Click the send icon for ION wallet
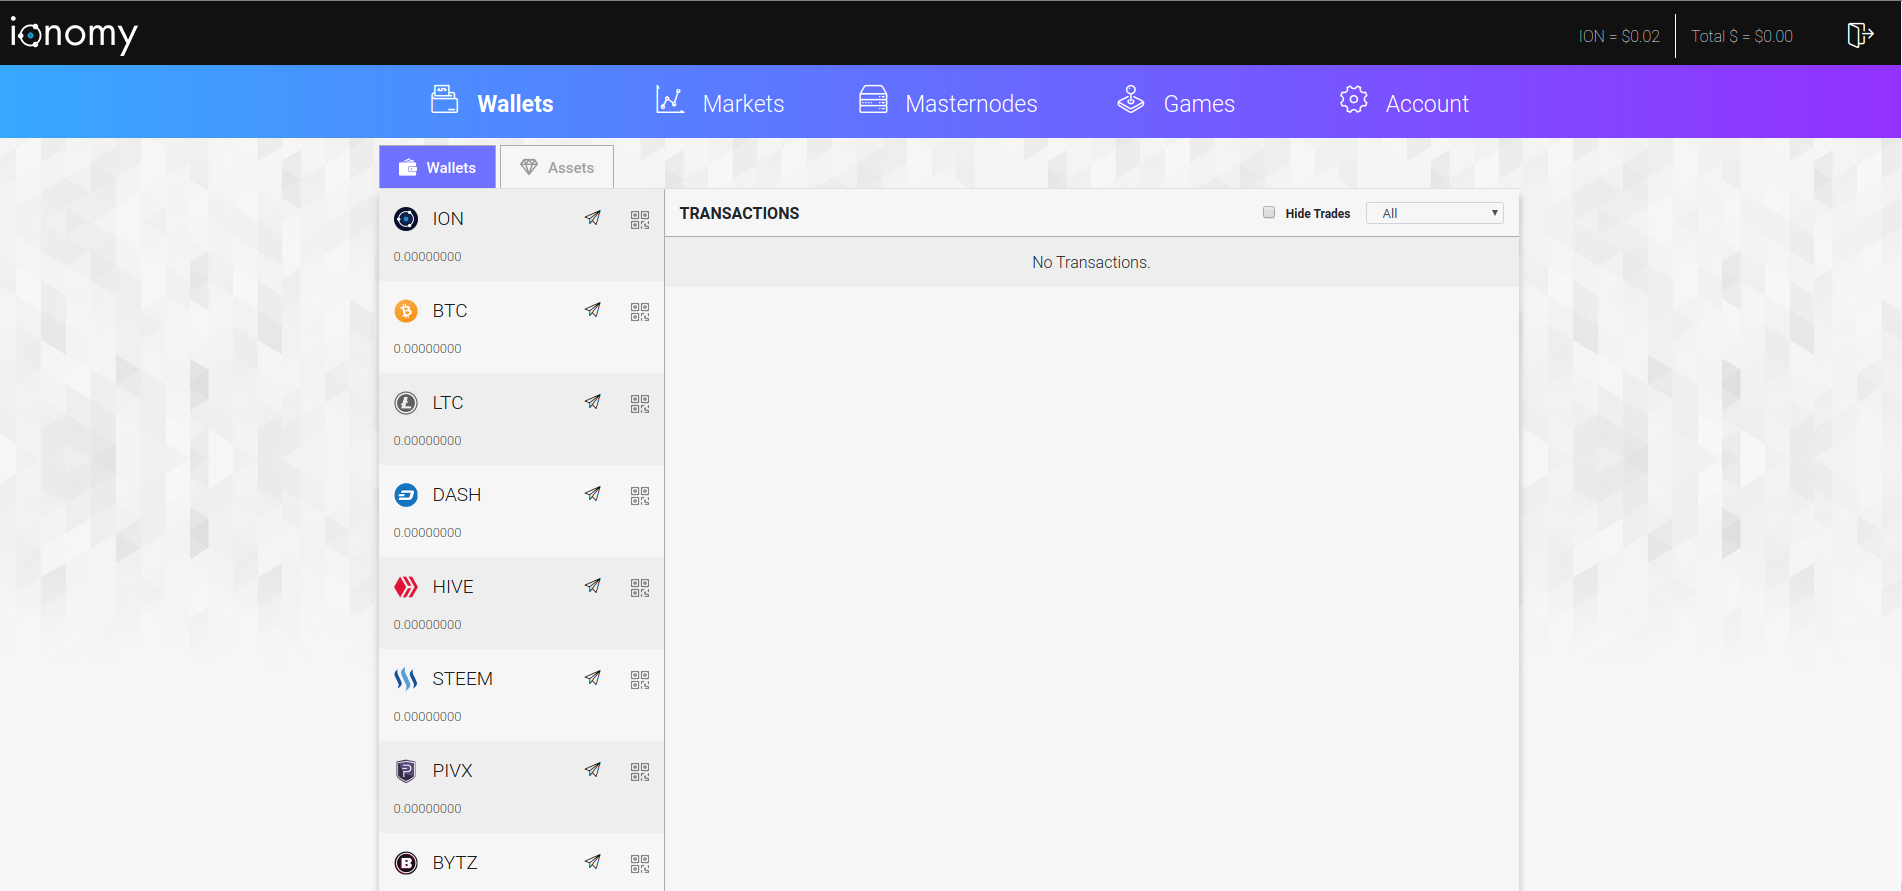 (593, 218)
